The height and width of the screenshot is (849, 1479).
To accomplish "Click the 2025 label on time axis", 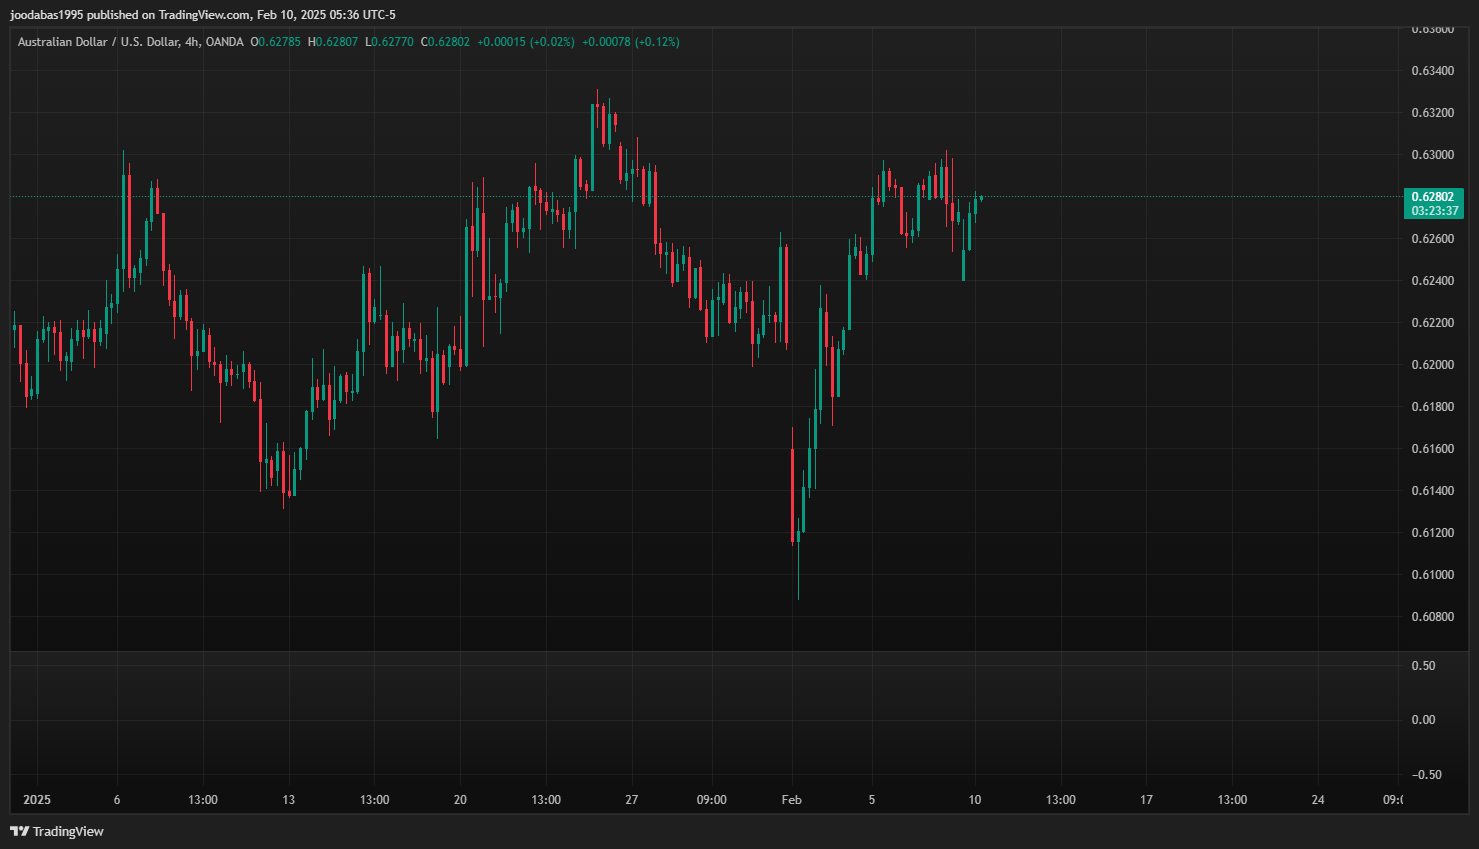I will pyautogui.click(x=37, y=800).
